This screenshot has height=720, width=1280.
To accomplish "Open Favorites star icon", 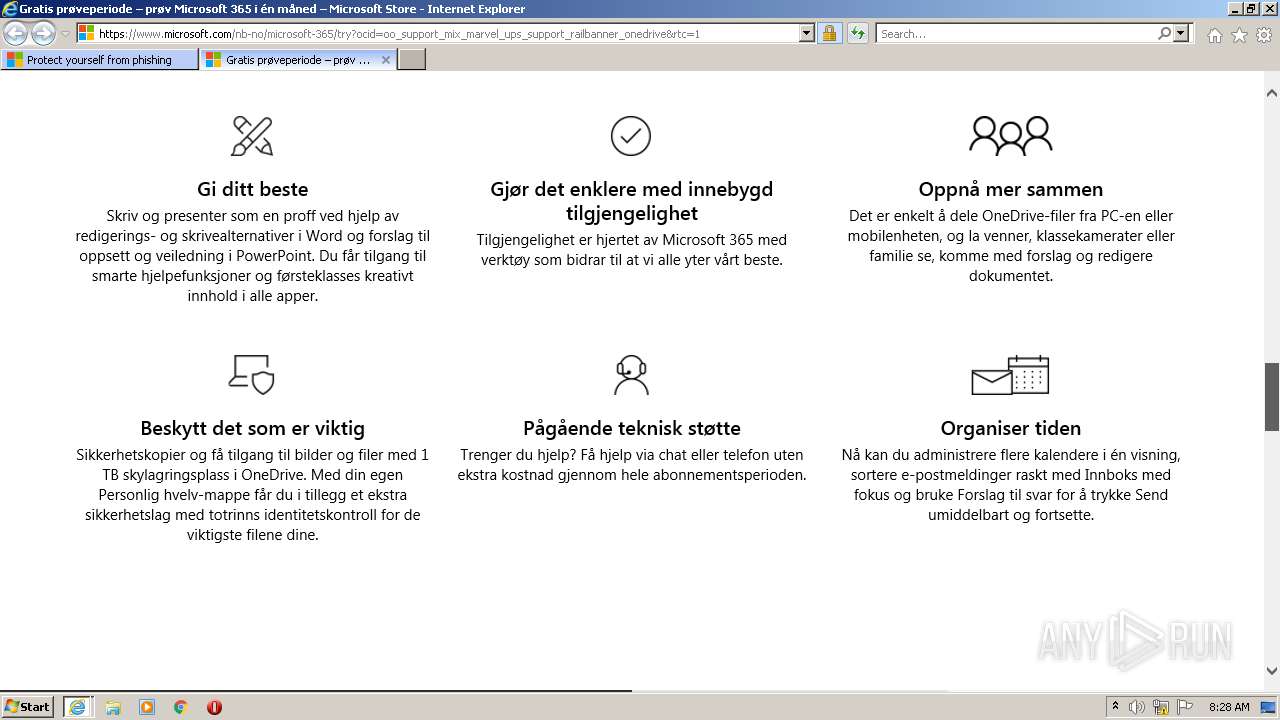I will pyautogui.click(x=1239, y=35).
